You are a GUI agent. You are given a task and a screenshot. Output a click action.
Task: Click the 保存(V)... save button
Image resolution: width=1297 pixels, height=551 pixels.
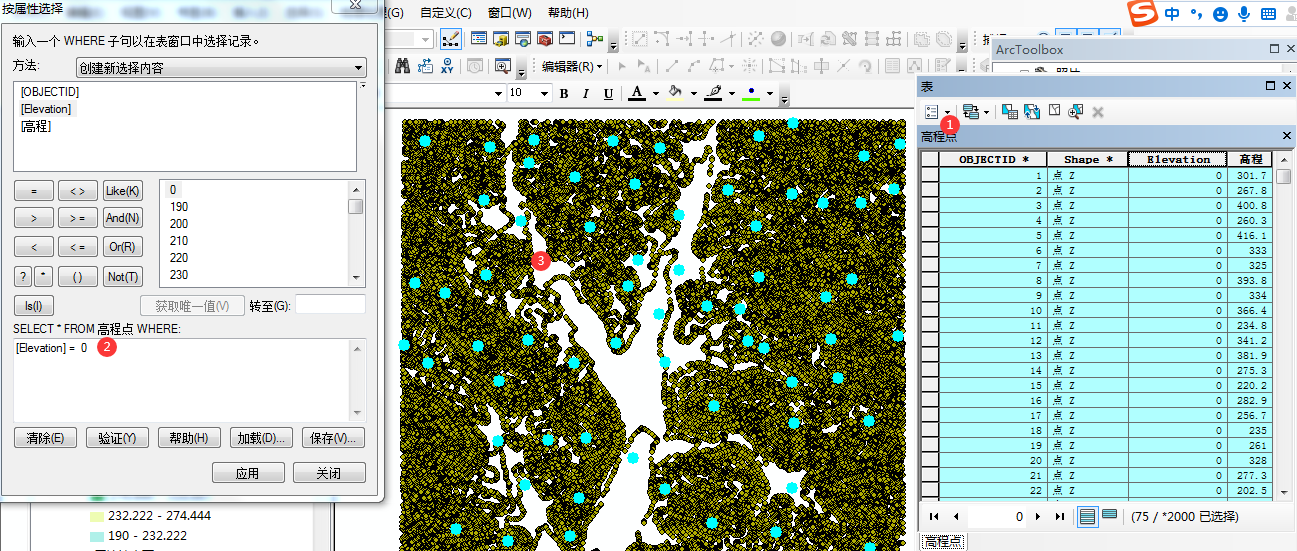[x=333, y=438]
